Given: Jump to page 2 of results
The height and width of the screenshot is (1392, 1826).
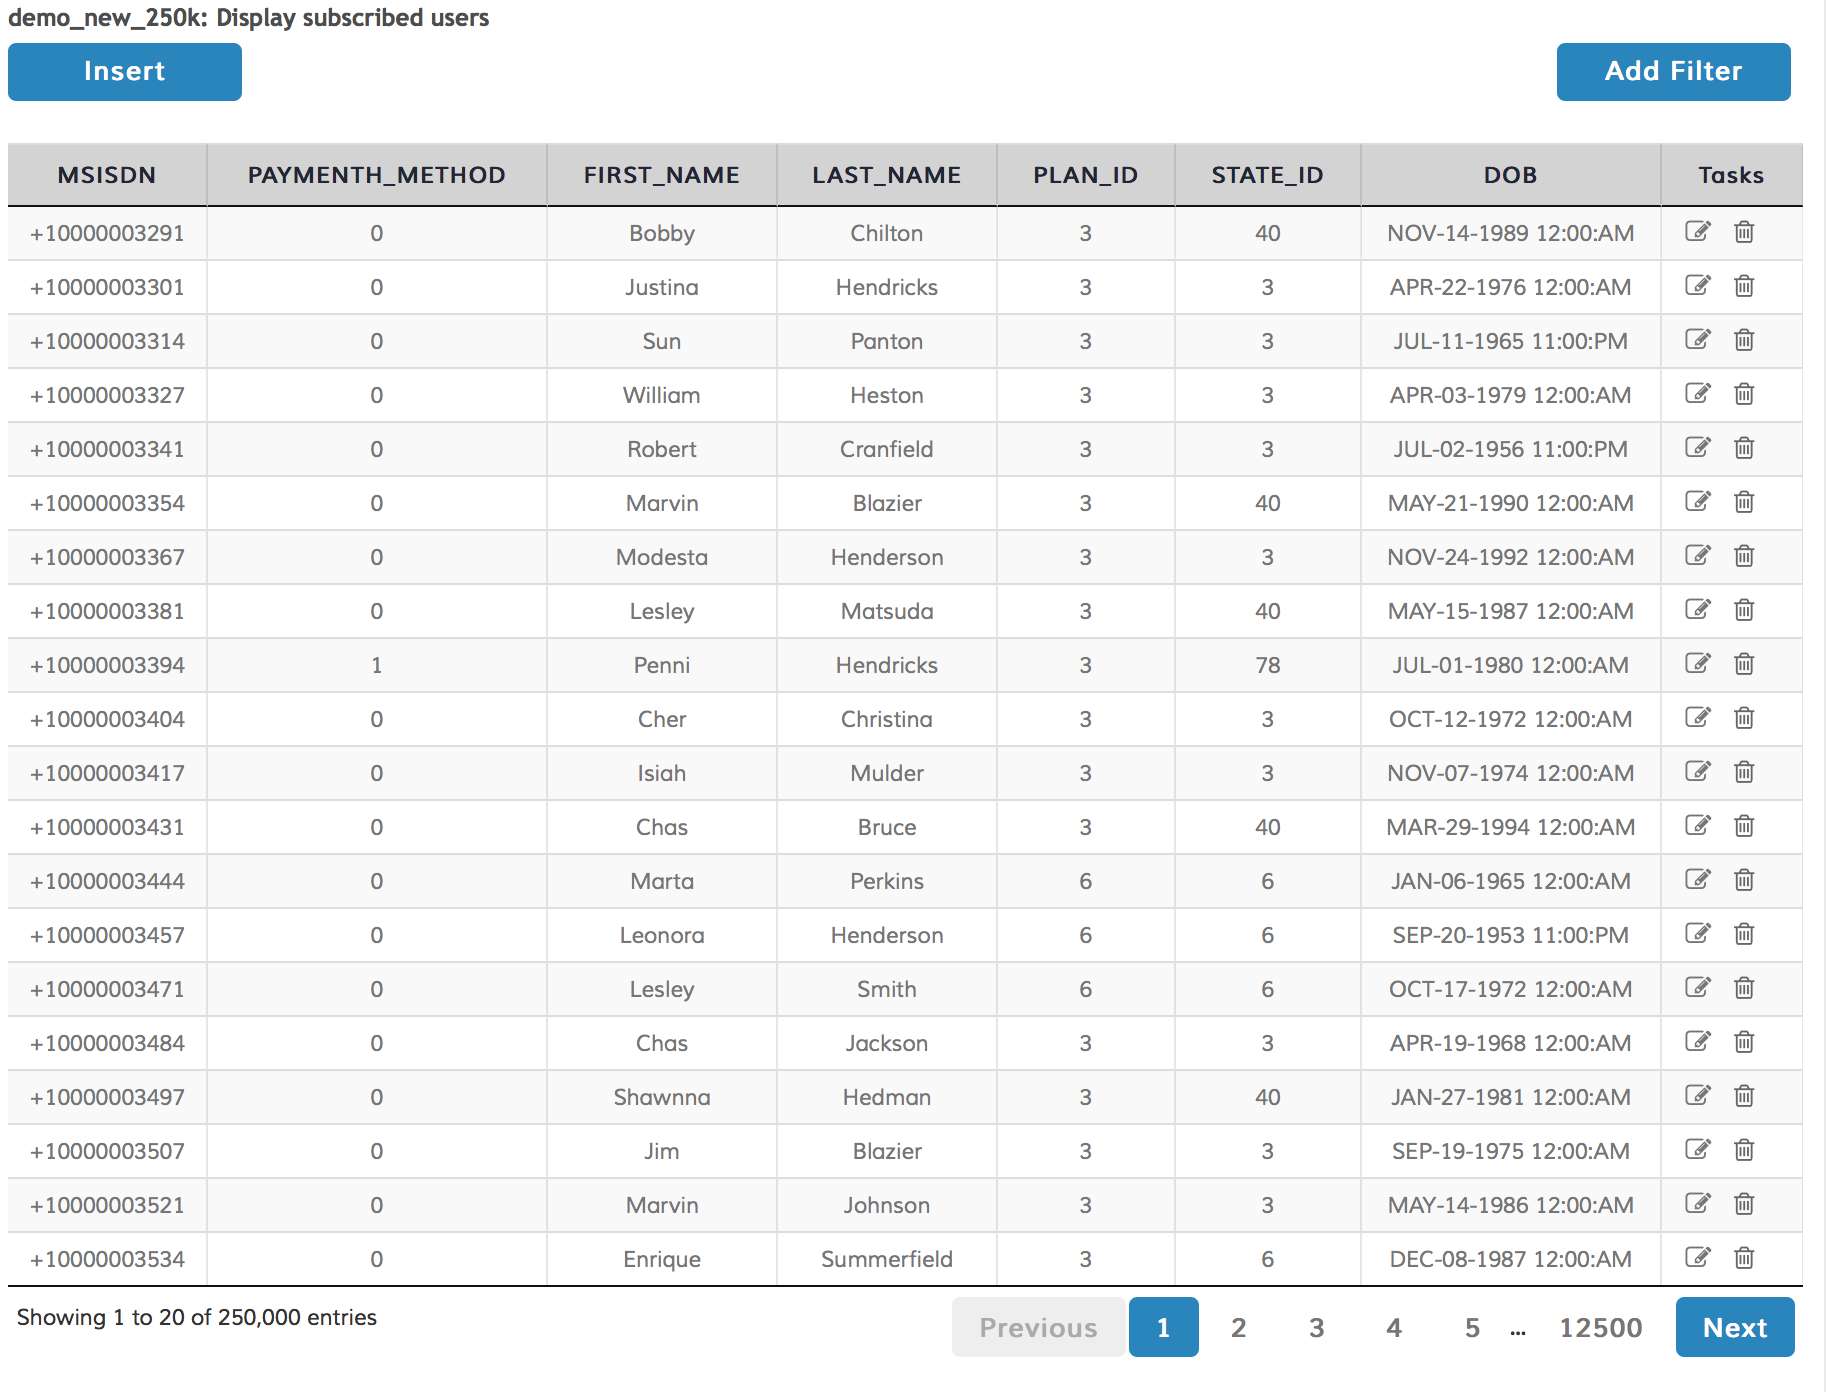Looking at the screenshot, I should [1238, 1327].
